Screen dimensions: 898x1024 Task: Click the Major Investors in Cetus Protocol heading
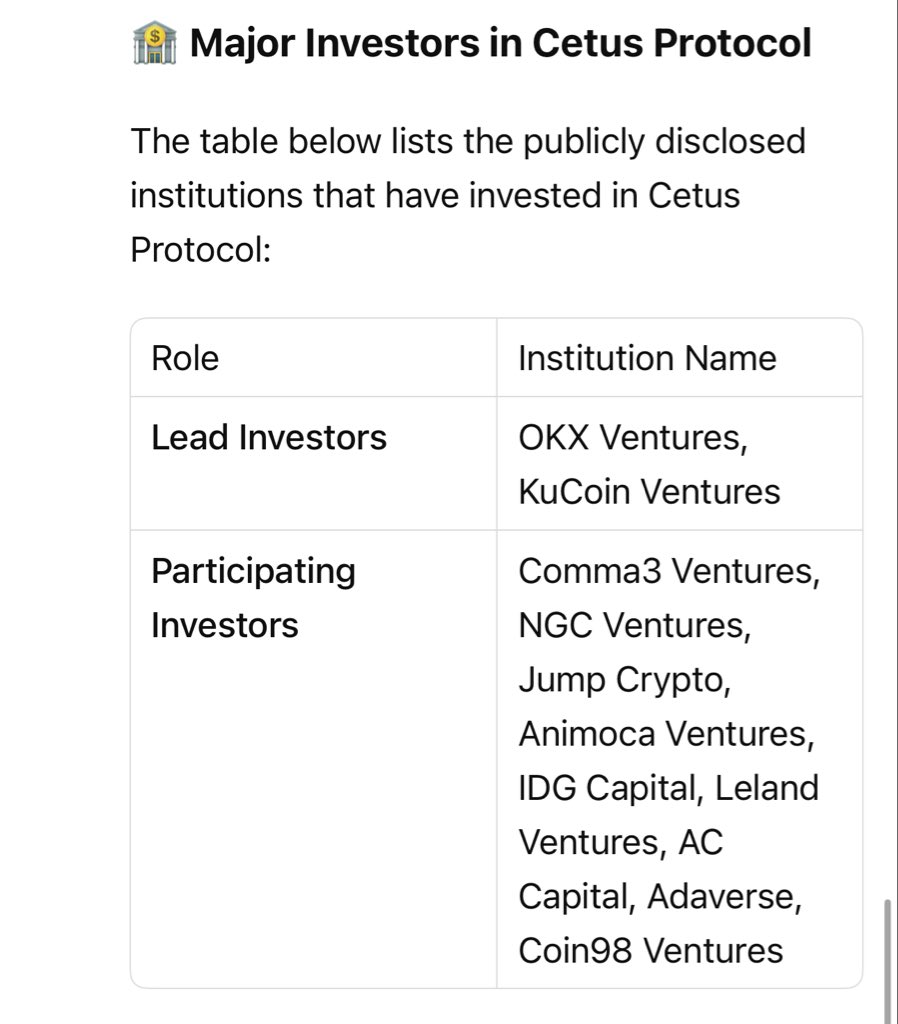tap(500, 43)
